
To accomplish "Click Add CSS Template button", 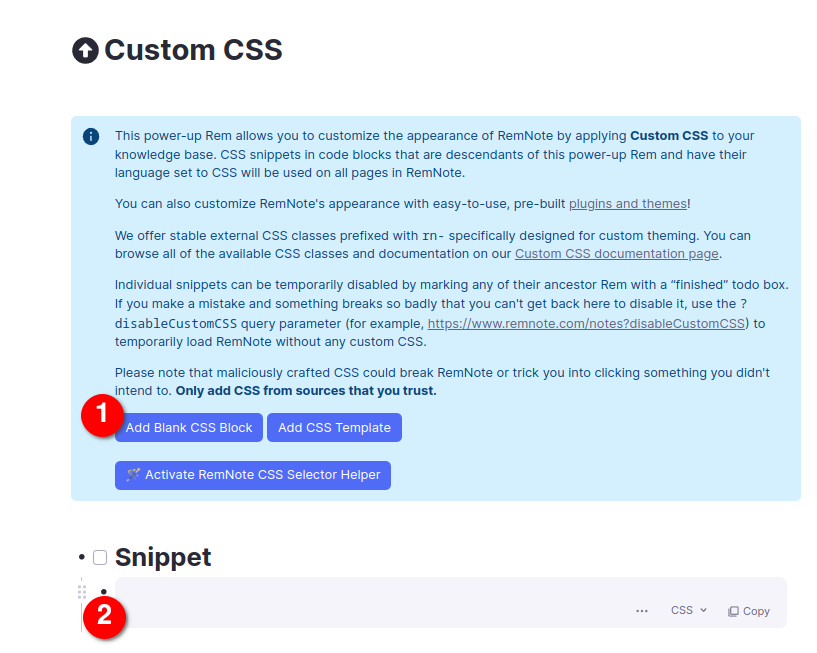I will coord(334,428).
